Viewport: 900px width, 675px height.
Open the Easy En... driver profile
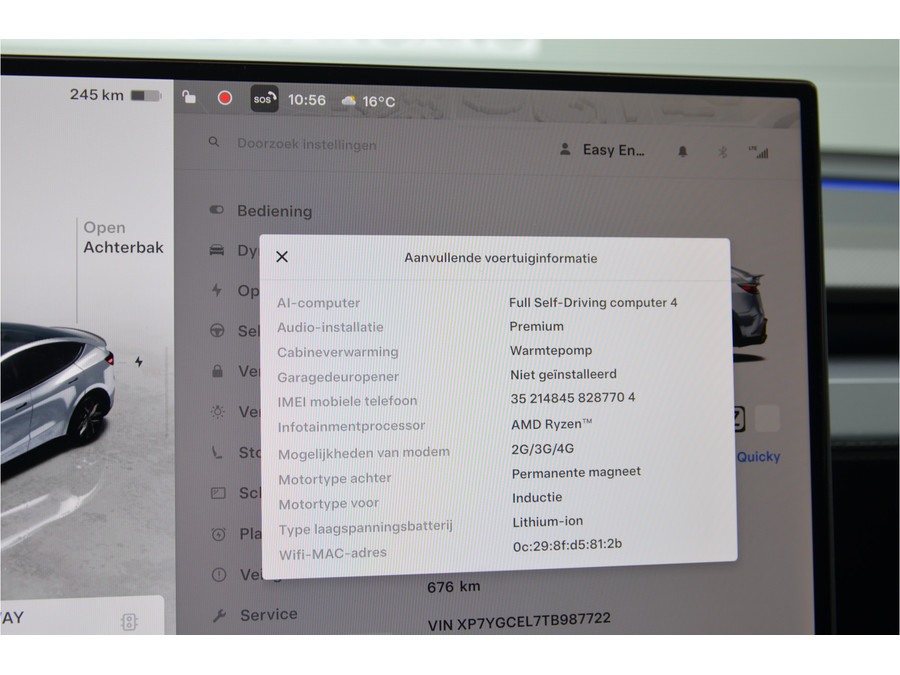tap(603, 150)
